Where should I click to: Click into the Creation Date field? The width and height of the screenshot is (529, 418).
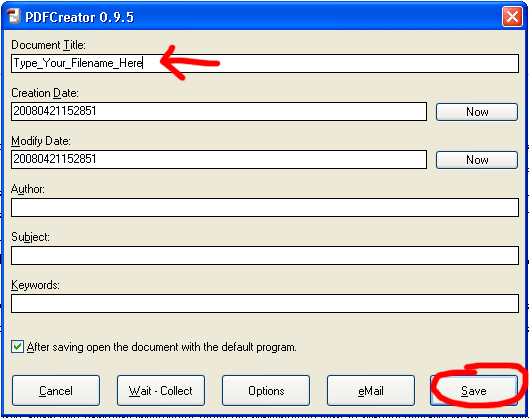click(x=219, y=111)
